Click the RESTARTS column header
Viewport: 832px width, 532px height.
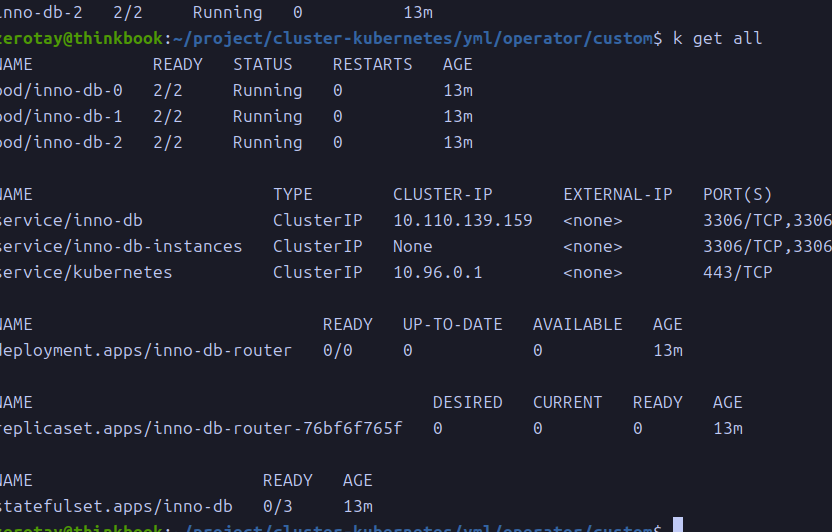[x=372, y=64]
